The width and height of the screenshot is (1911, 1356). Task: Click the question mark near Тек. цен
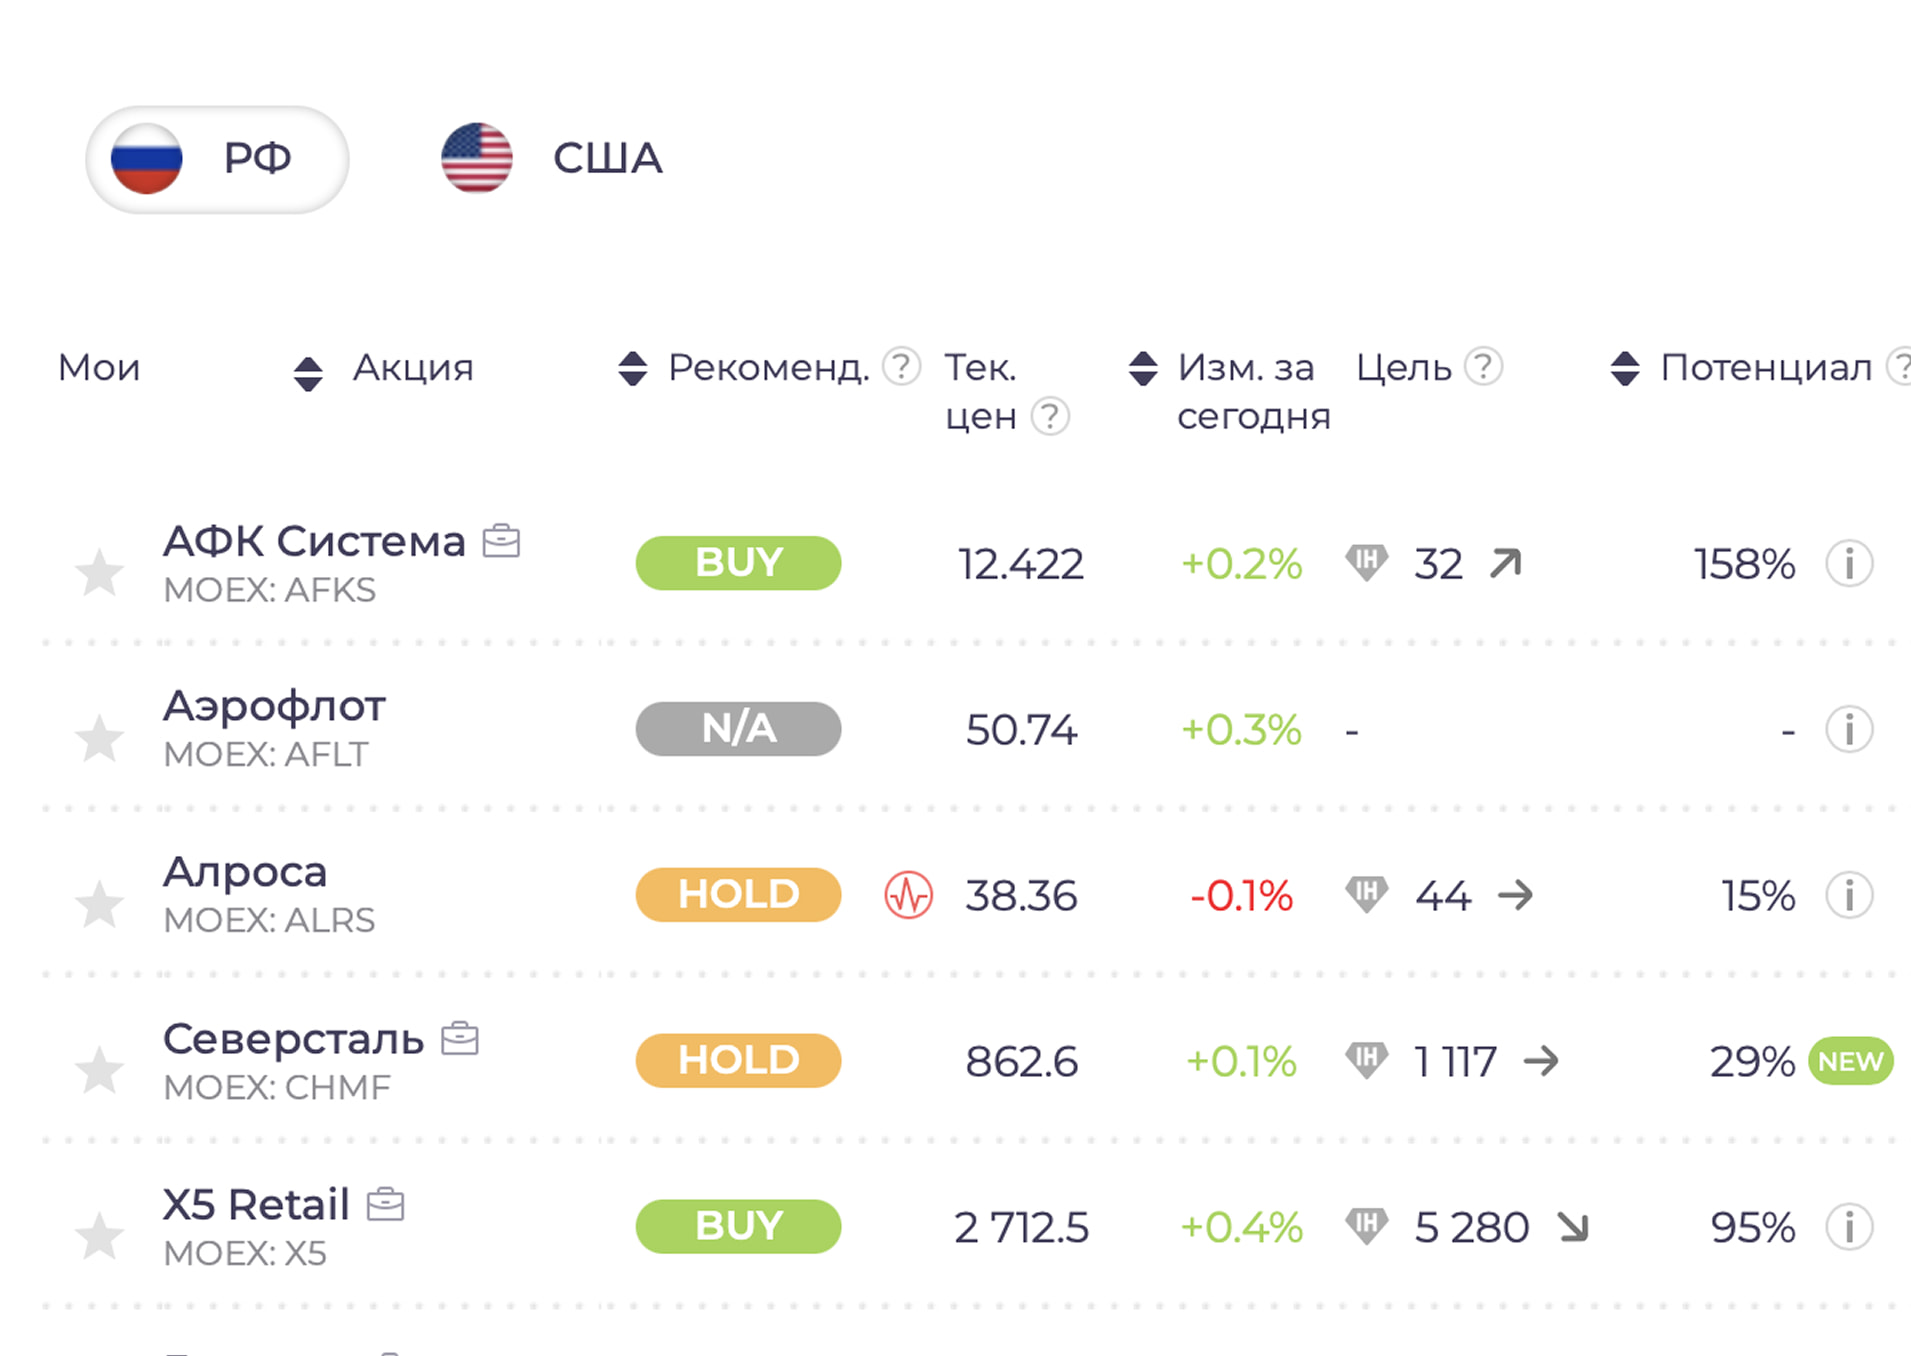(1050, 417)
